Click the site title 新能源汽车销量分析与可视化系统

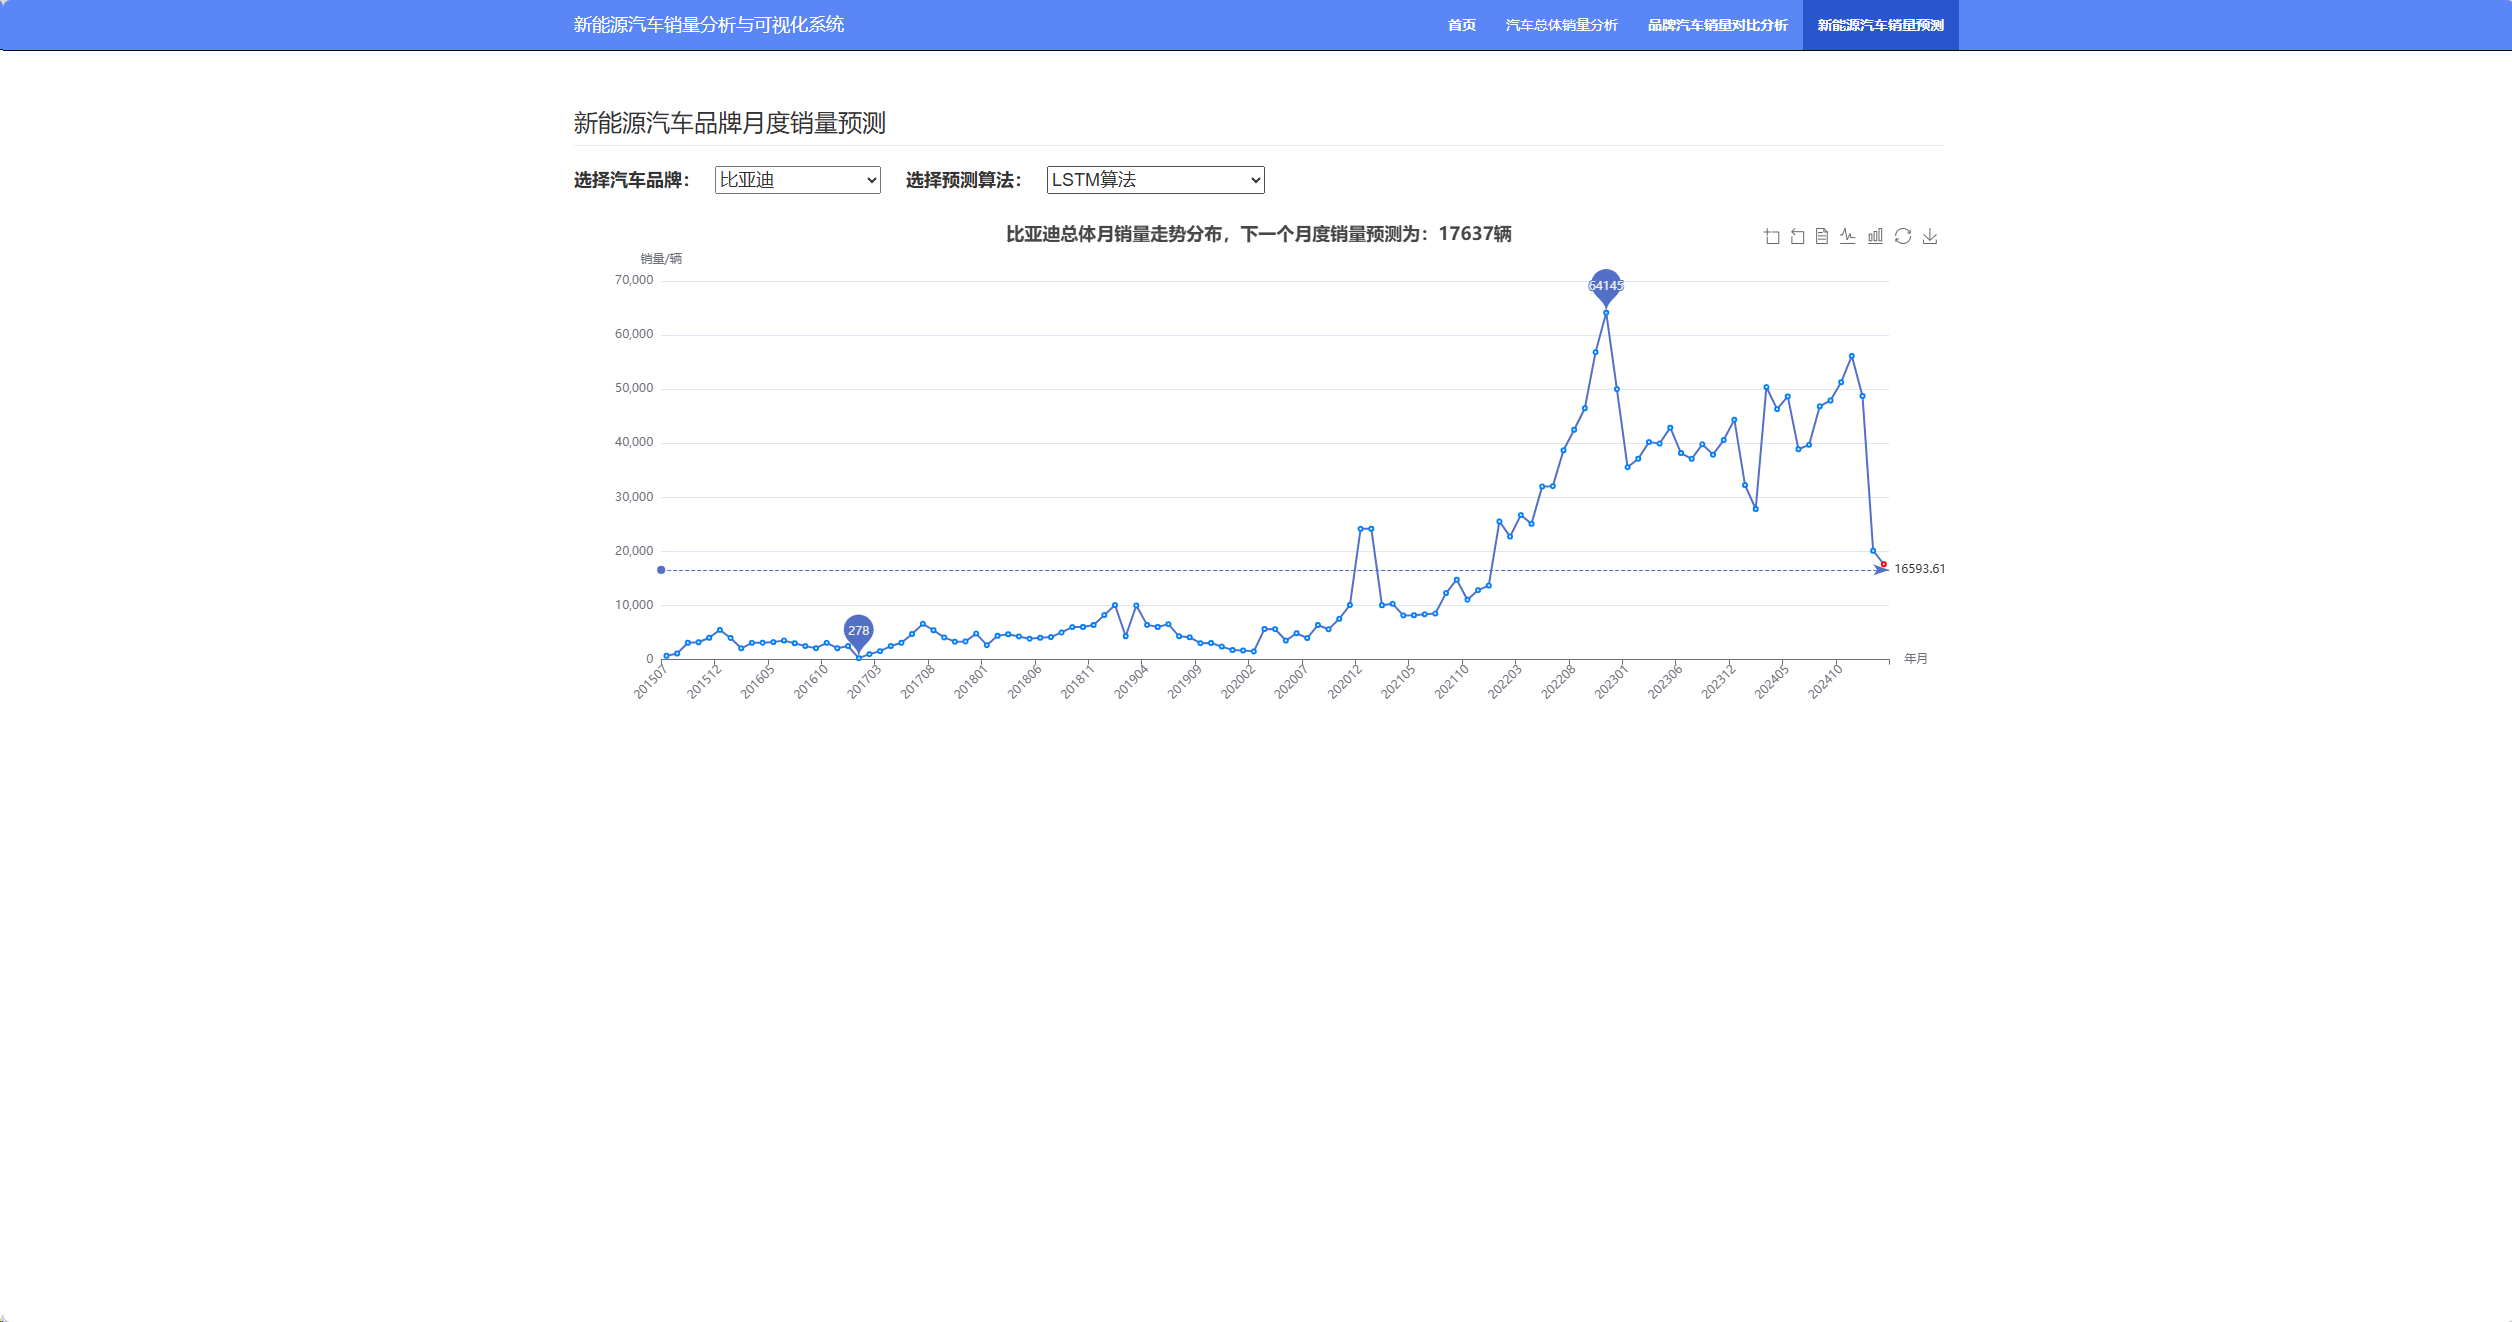point(708,25)
